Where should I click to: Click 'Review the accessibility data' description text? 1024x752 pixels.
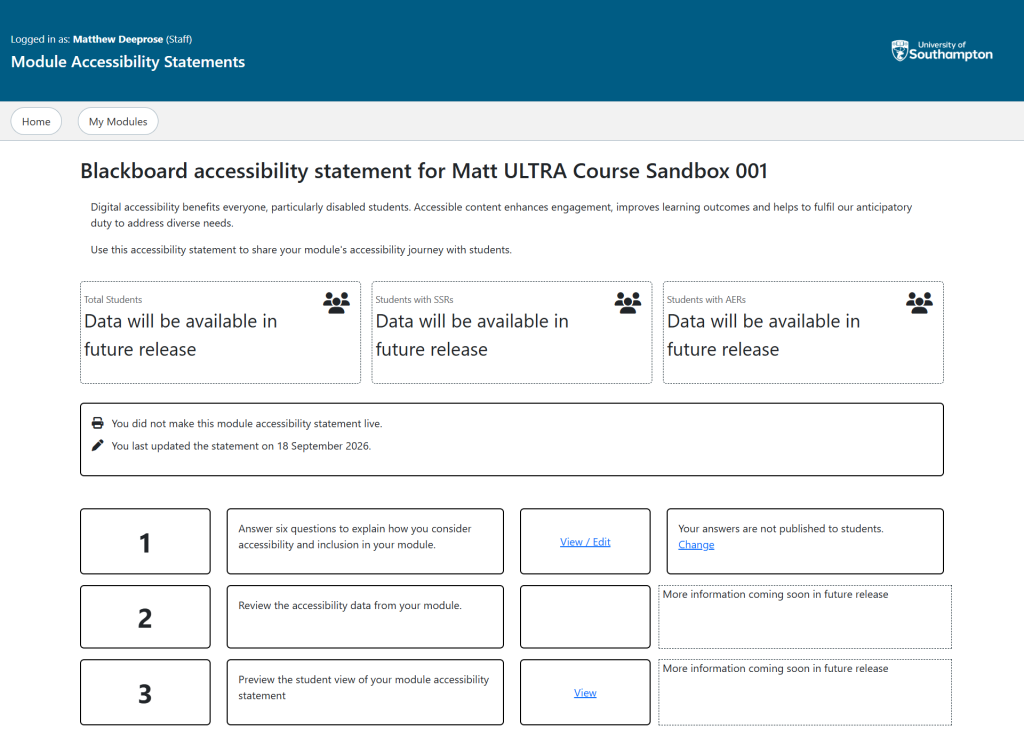click(350, 606)
